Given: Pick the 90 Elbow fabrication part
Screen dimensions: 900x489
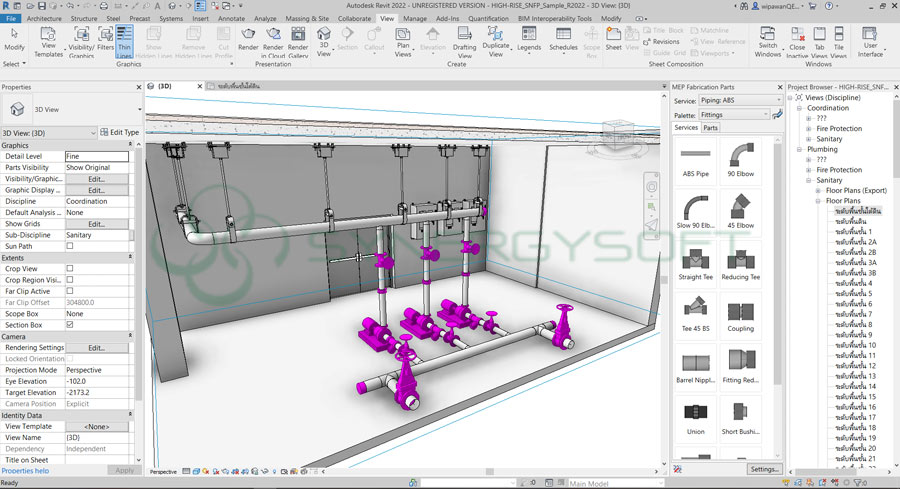Looking at the screenshot, I should point(740,159).
